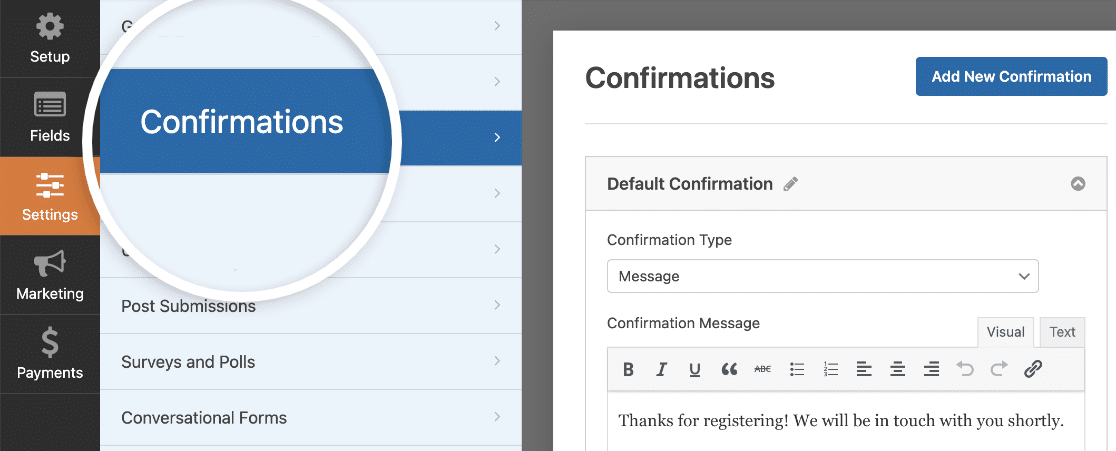Apply strikethrough formatting
Image resolution: width=1116 pixels, height=451 pixels.
(762, 369)
